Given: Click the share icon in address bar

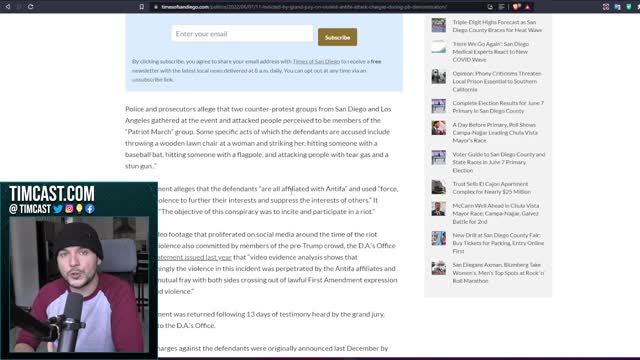Looking at the screenshot, I should (x=490, y=7).
